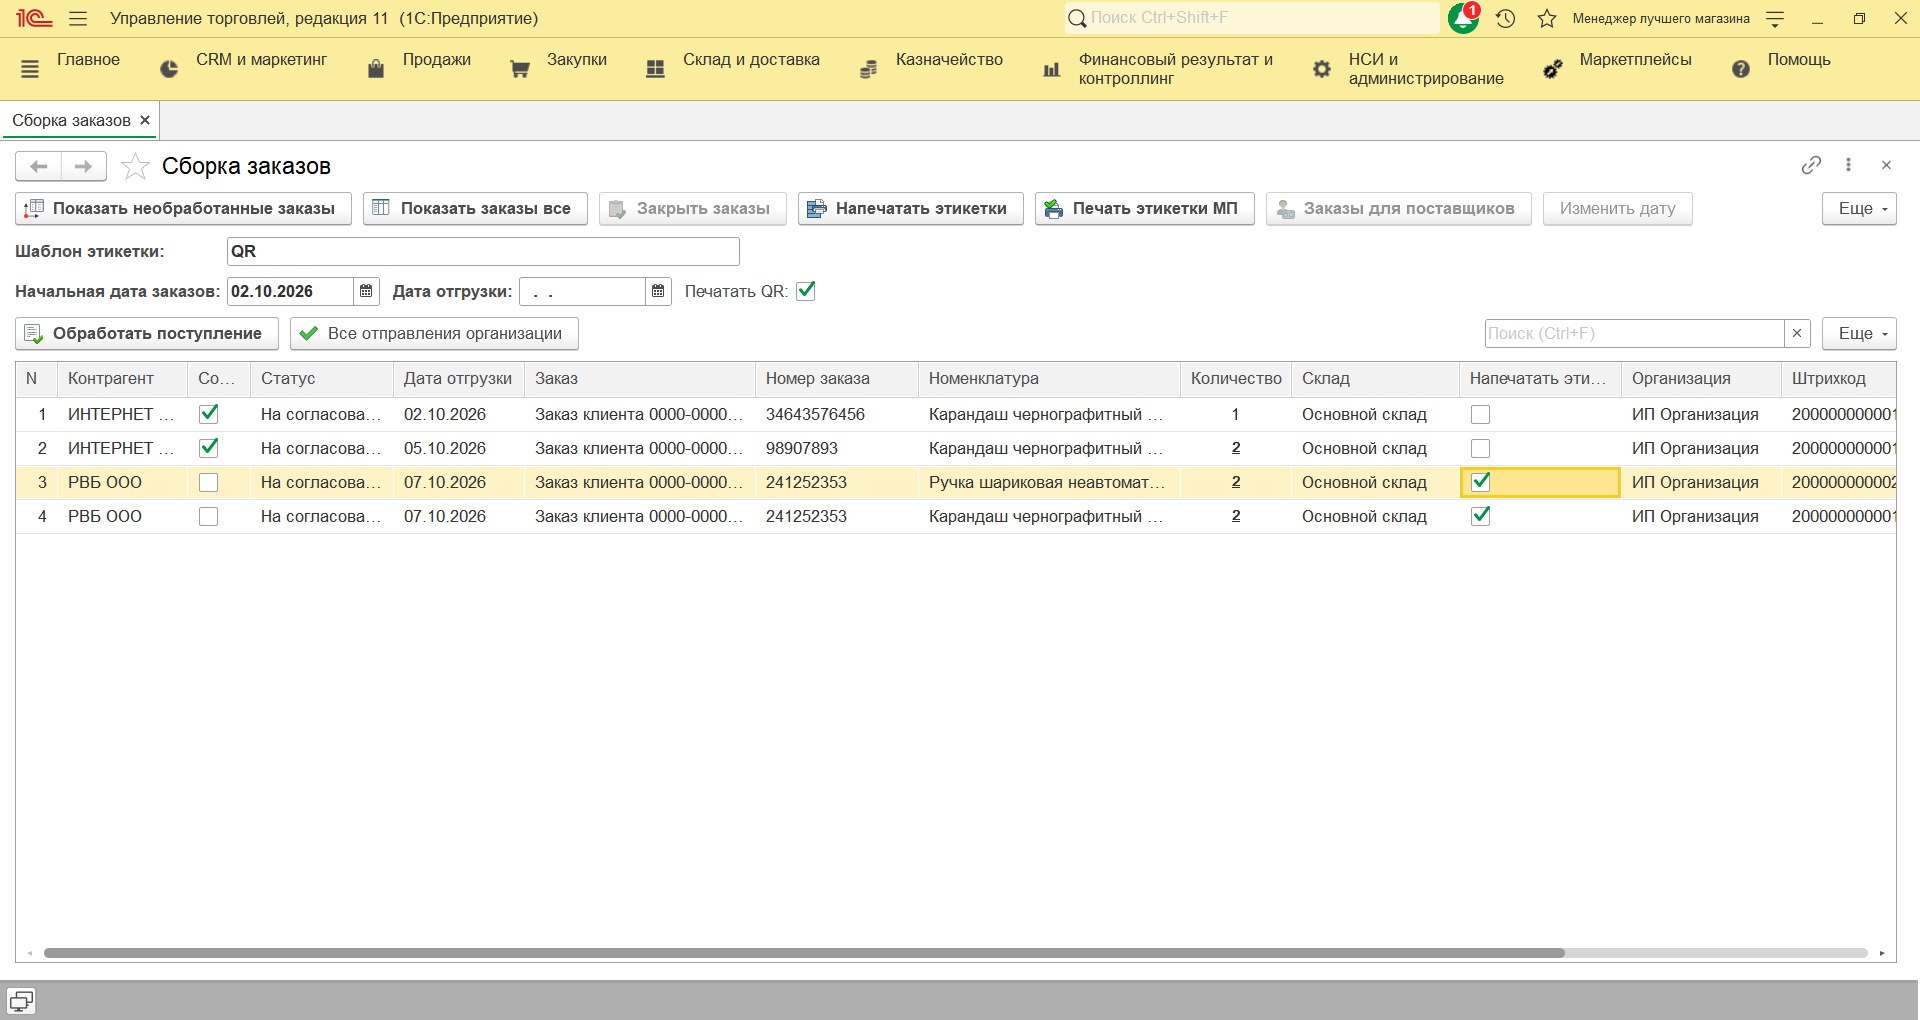Expand the top toolbar Еще dropdown
The height and width of the screenshot is (1020, 1920).
coord(1859,208)
